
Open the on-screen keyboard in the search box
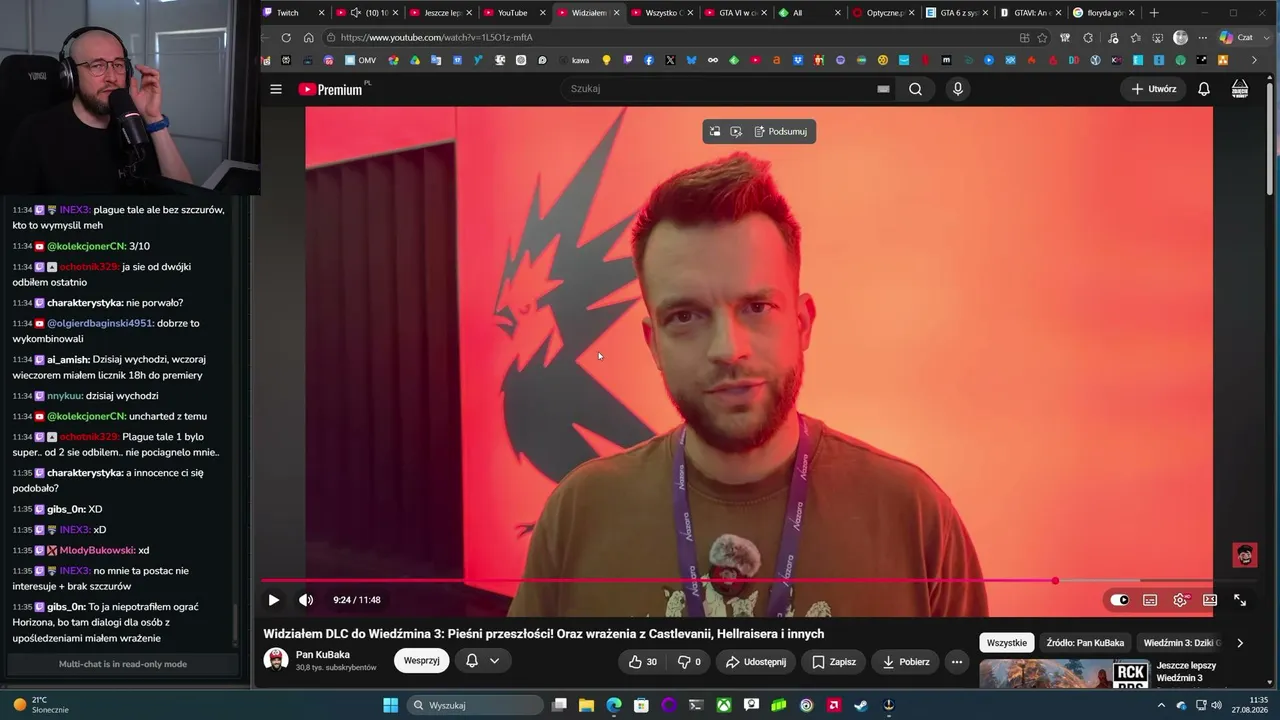(883, 89)
